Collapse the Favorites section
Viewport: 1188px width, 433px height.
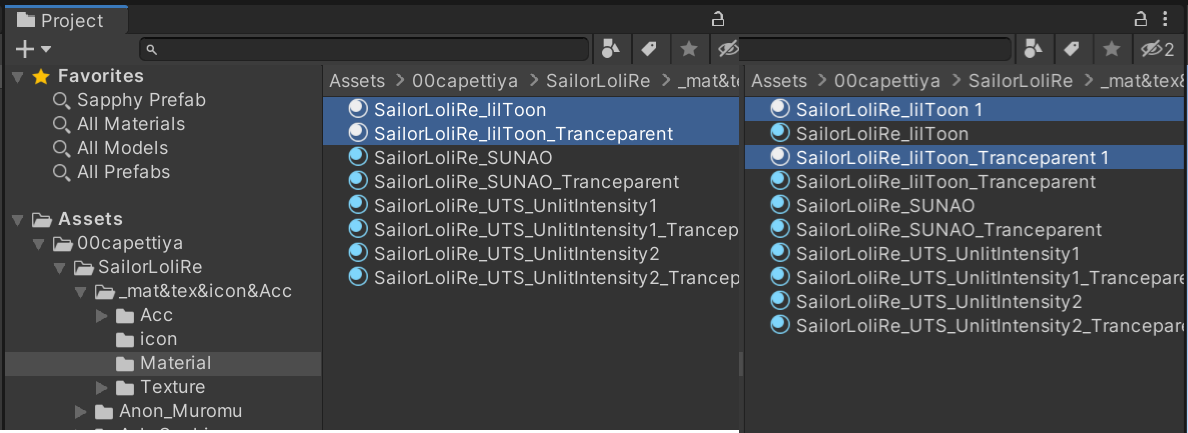click(18, 76)
